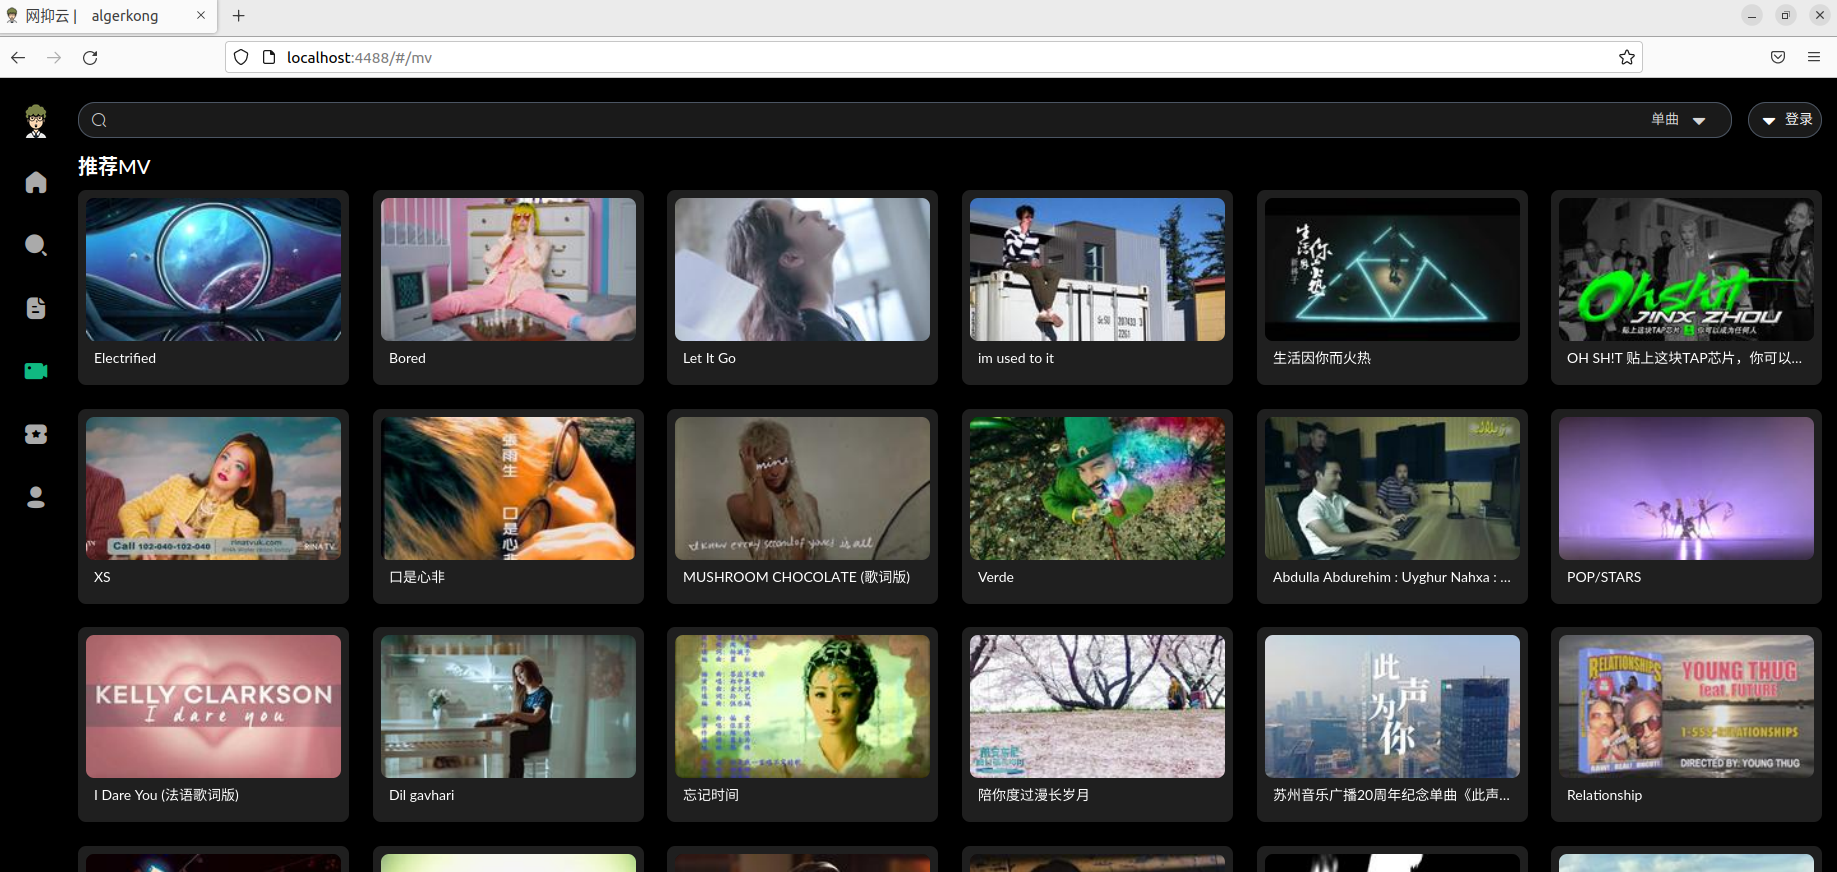Viewport: 1837px width, 872px height.
Task: Open the 生活因你而火热 MV thumbnail
Action: click(1392, 269)
